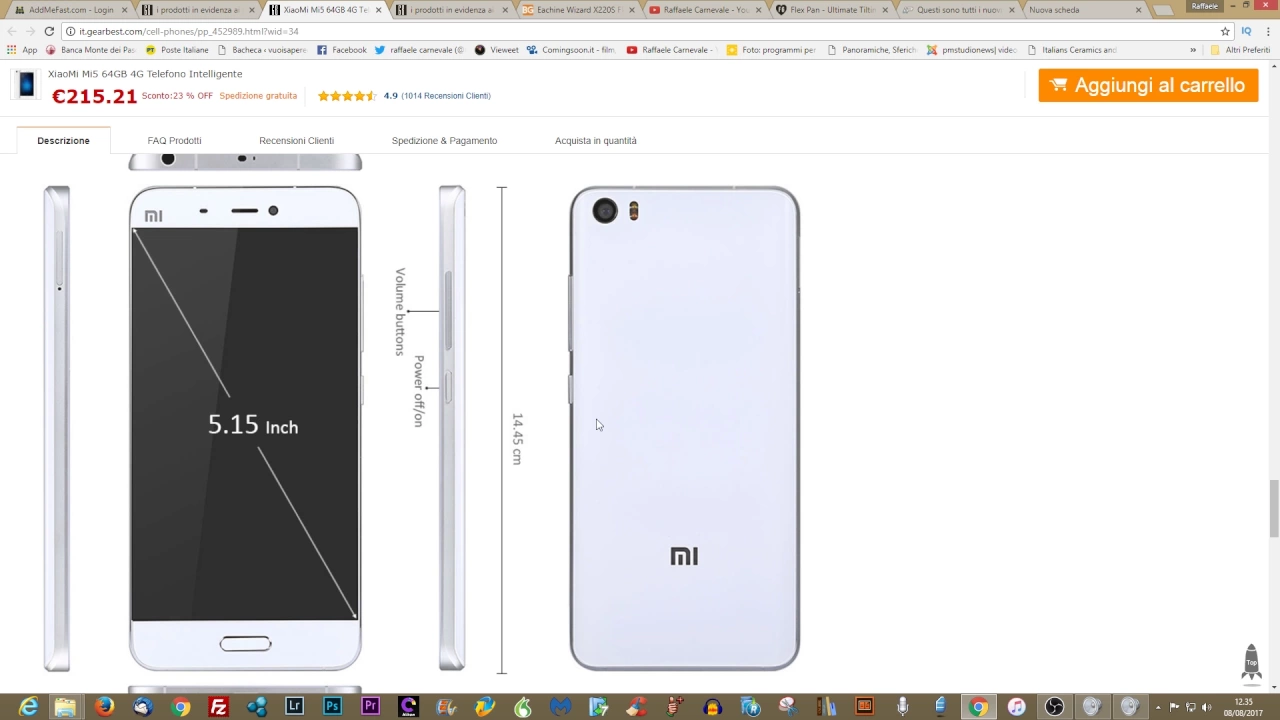This screenshot has width=1280, height=720.
Task: Click the volume speaker tray icon
Action: pos(1207,707)
